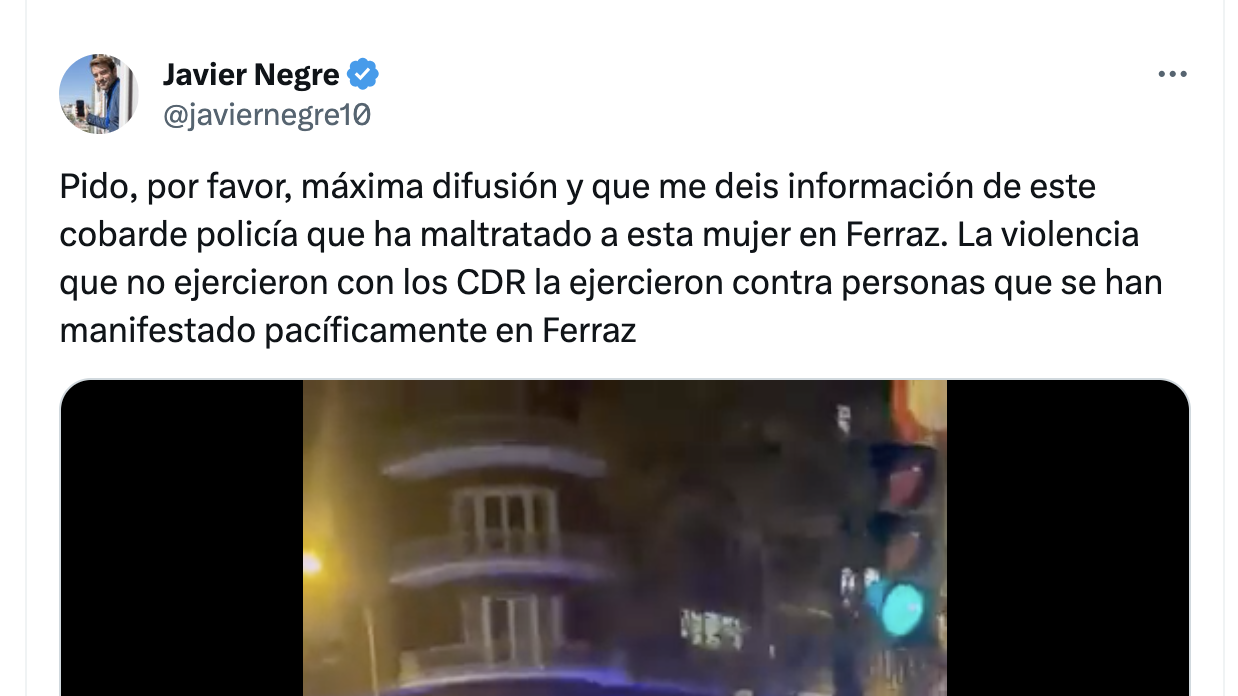Click the upper balcony windows in the video
The image size is (1238, 696).
[506, 524]
